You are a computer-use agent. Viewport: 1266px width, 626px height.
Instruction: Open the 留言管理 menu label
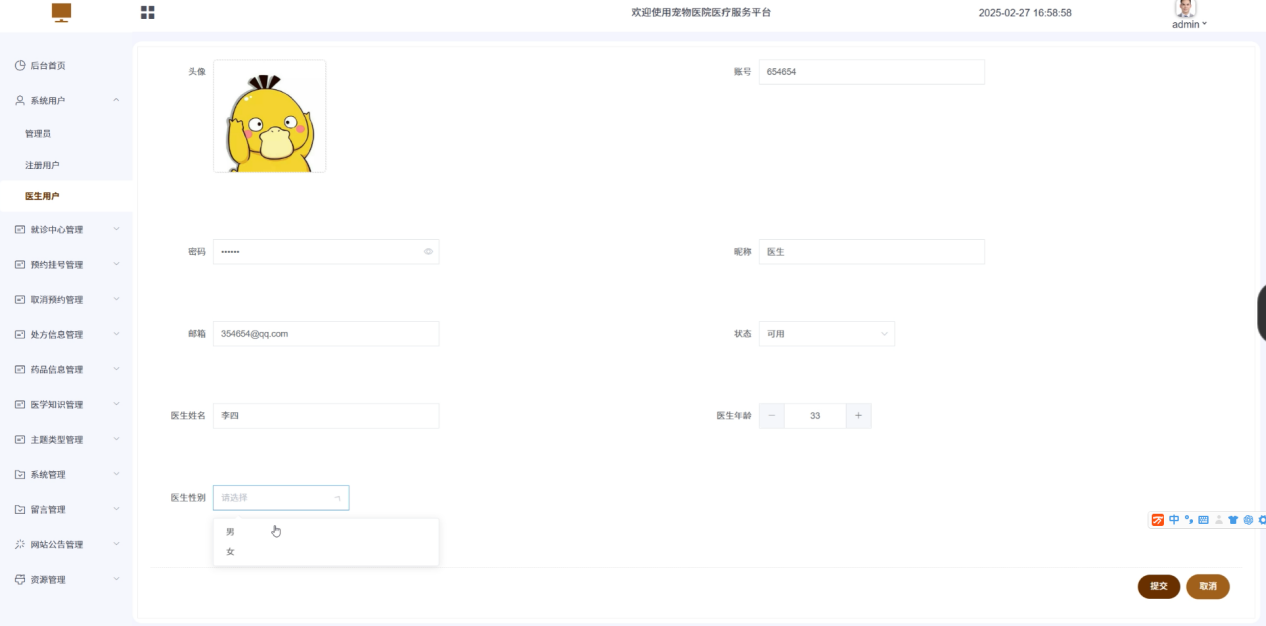point(48,510)
